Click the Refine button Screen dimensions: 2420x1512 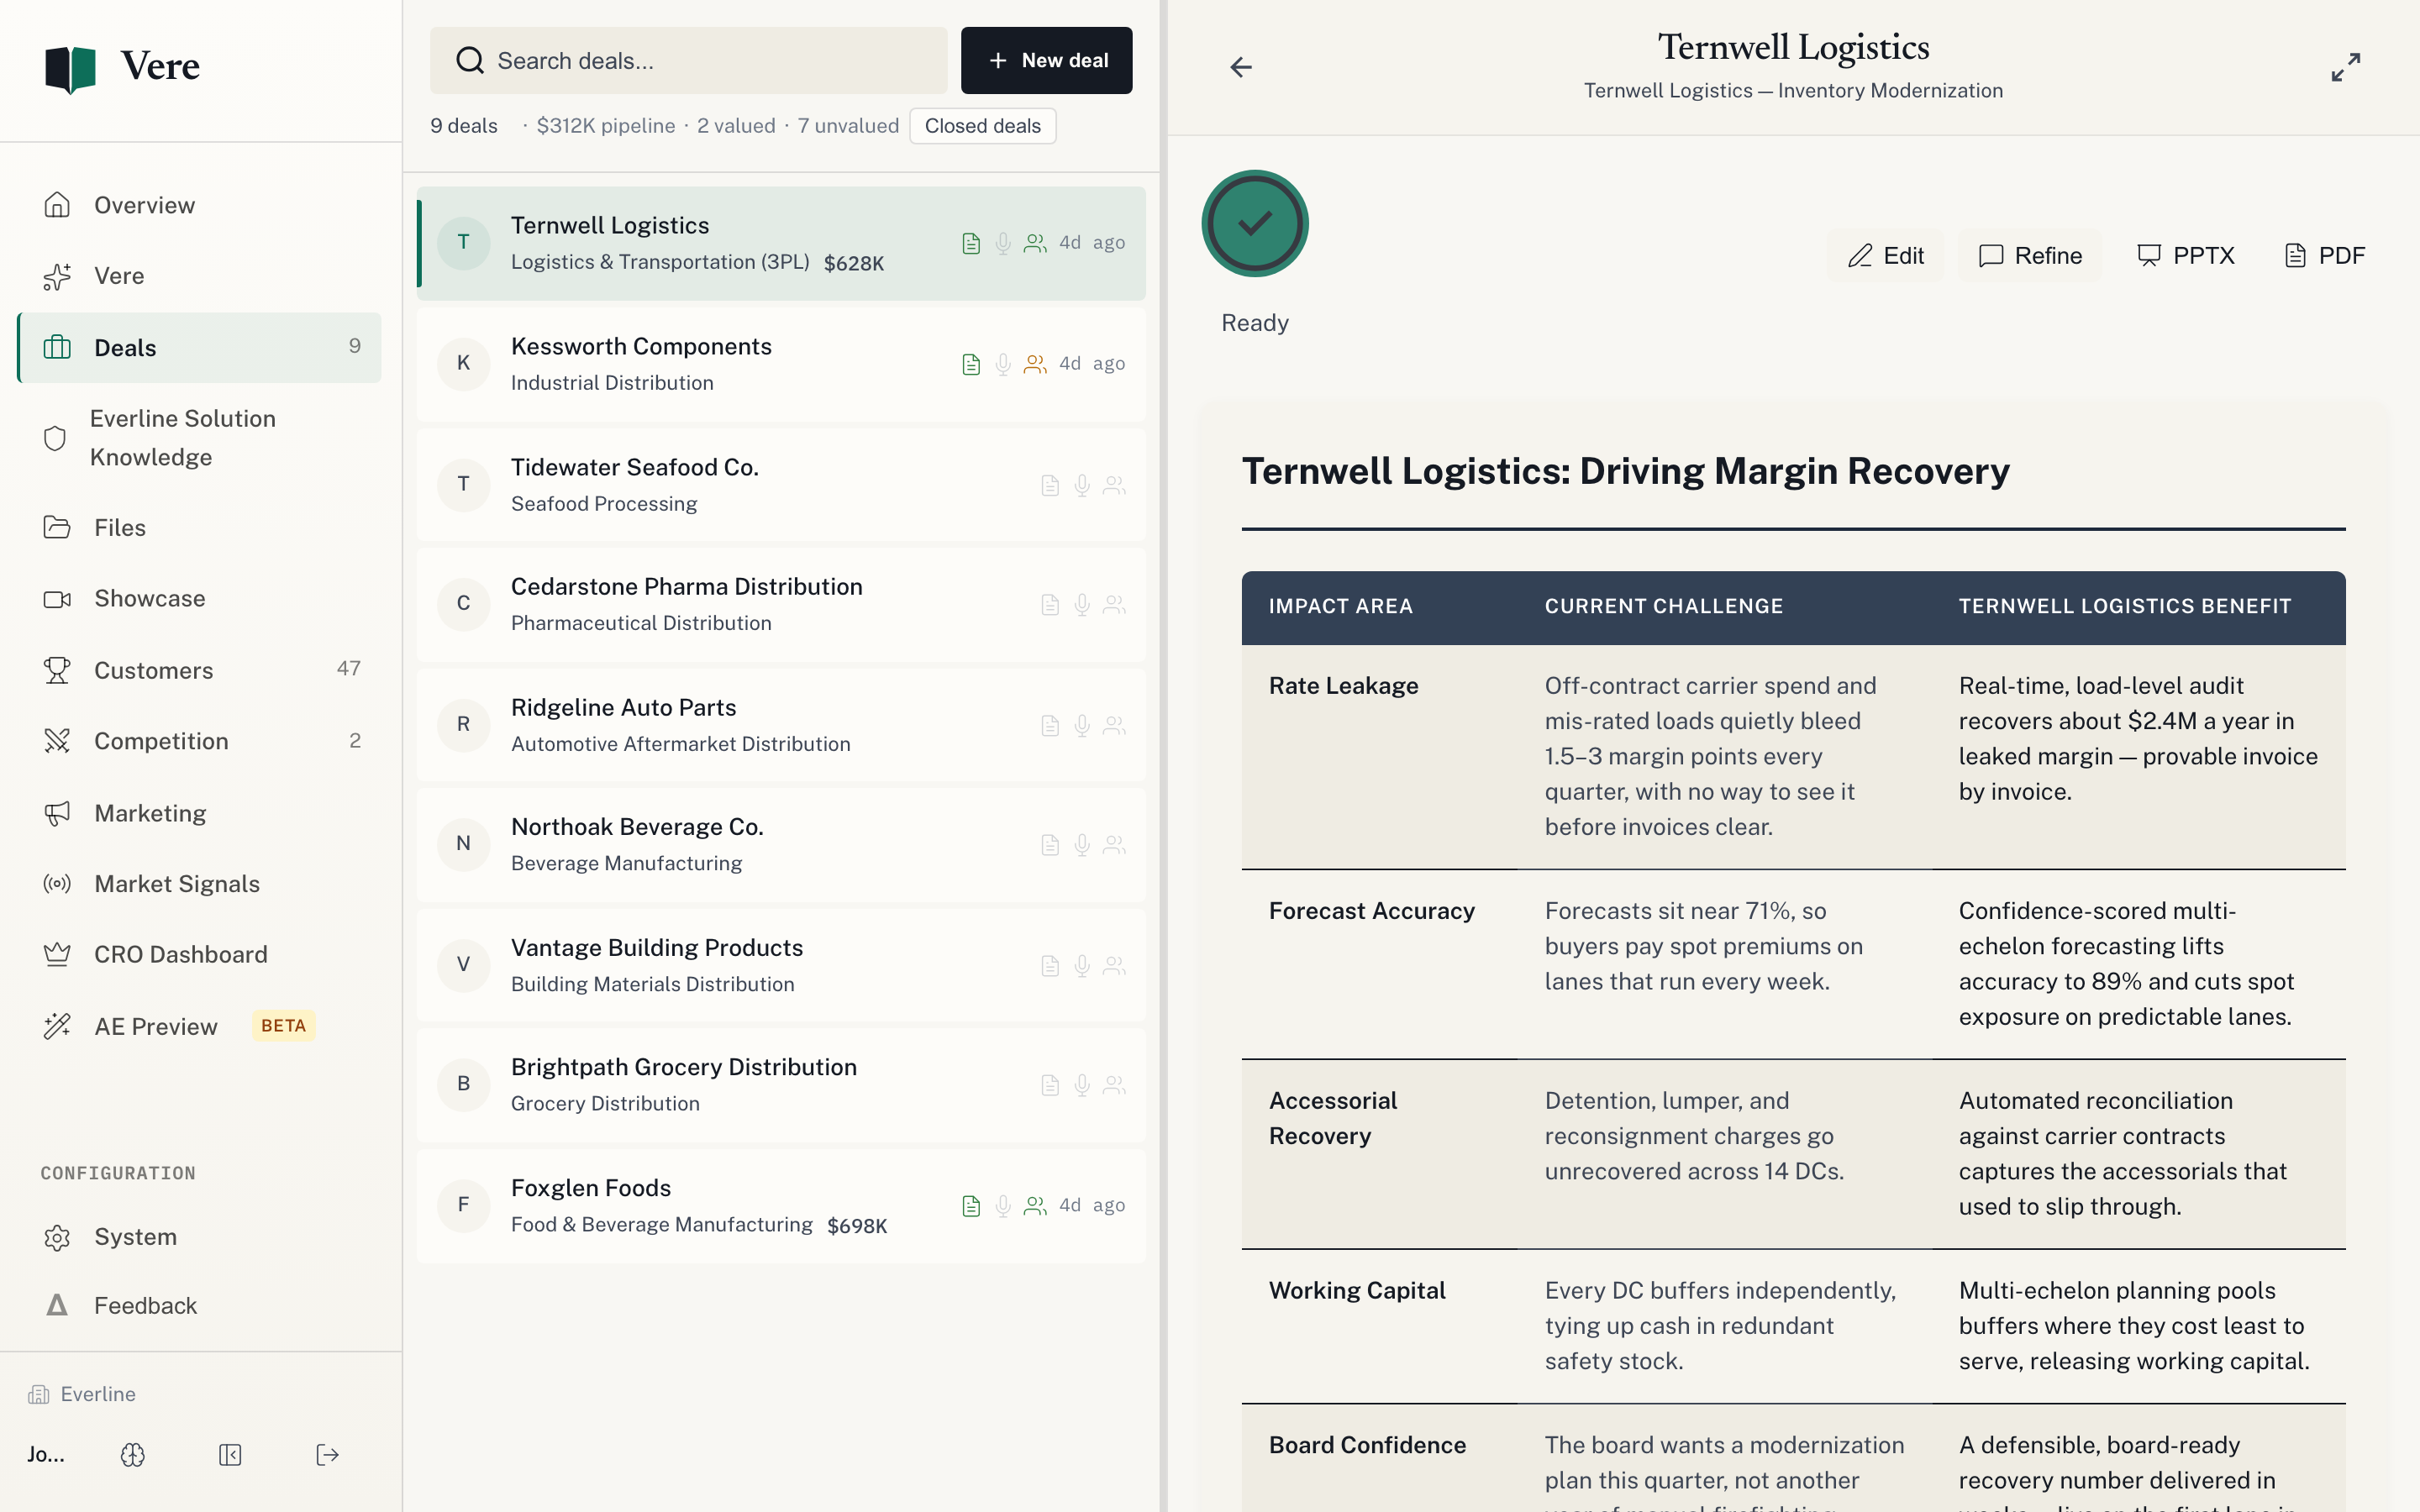[2030, 255]
